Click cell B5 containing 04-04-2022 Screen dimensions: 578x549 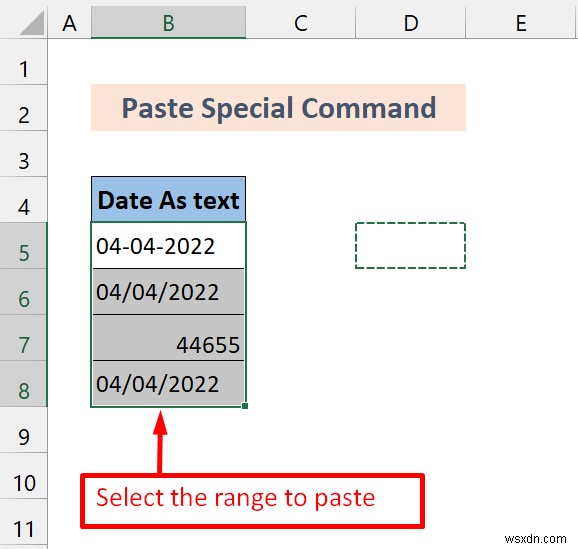168,246
